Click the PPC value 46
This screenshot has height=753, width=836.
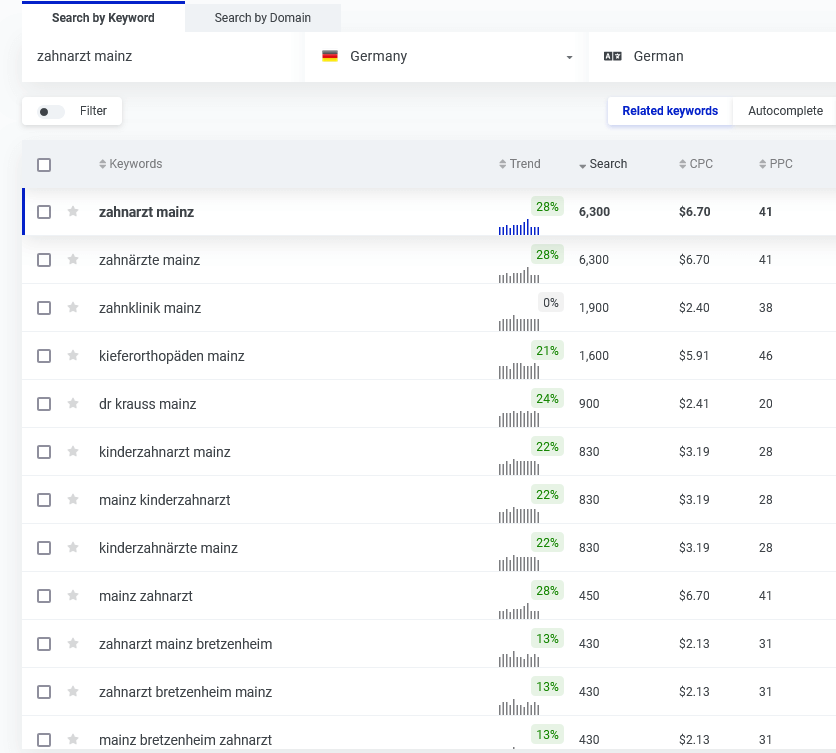pyautogui.click(x=766, y=356)
